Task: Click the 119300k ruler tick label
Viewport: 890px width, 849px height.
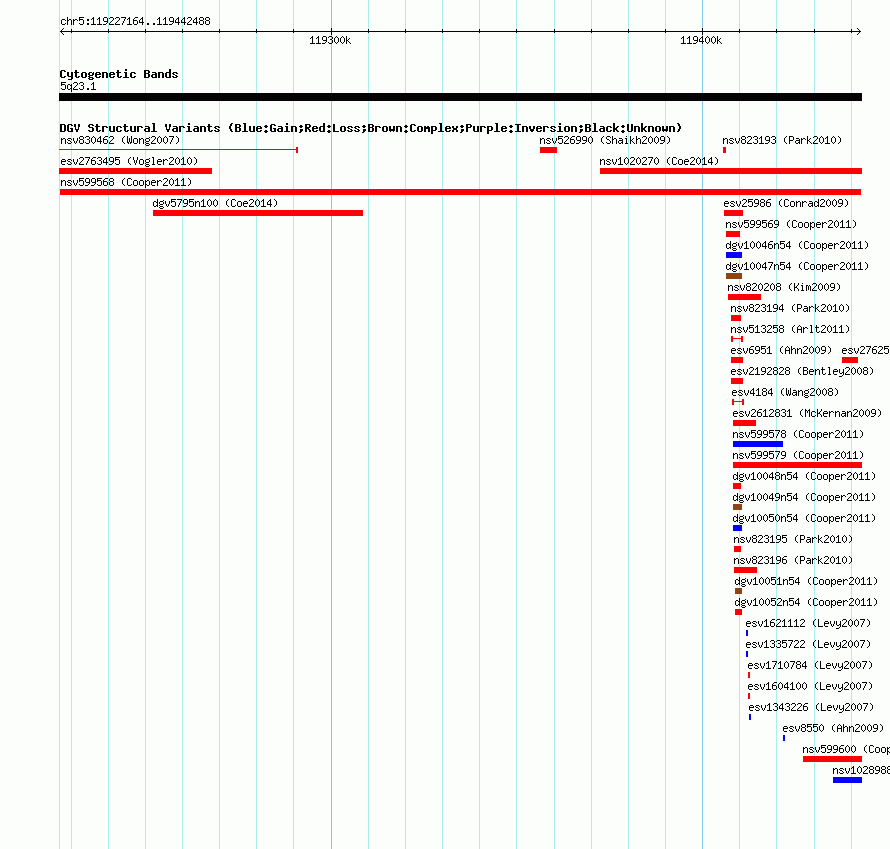Action: click(x=330, y=40)
